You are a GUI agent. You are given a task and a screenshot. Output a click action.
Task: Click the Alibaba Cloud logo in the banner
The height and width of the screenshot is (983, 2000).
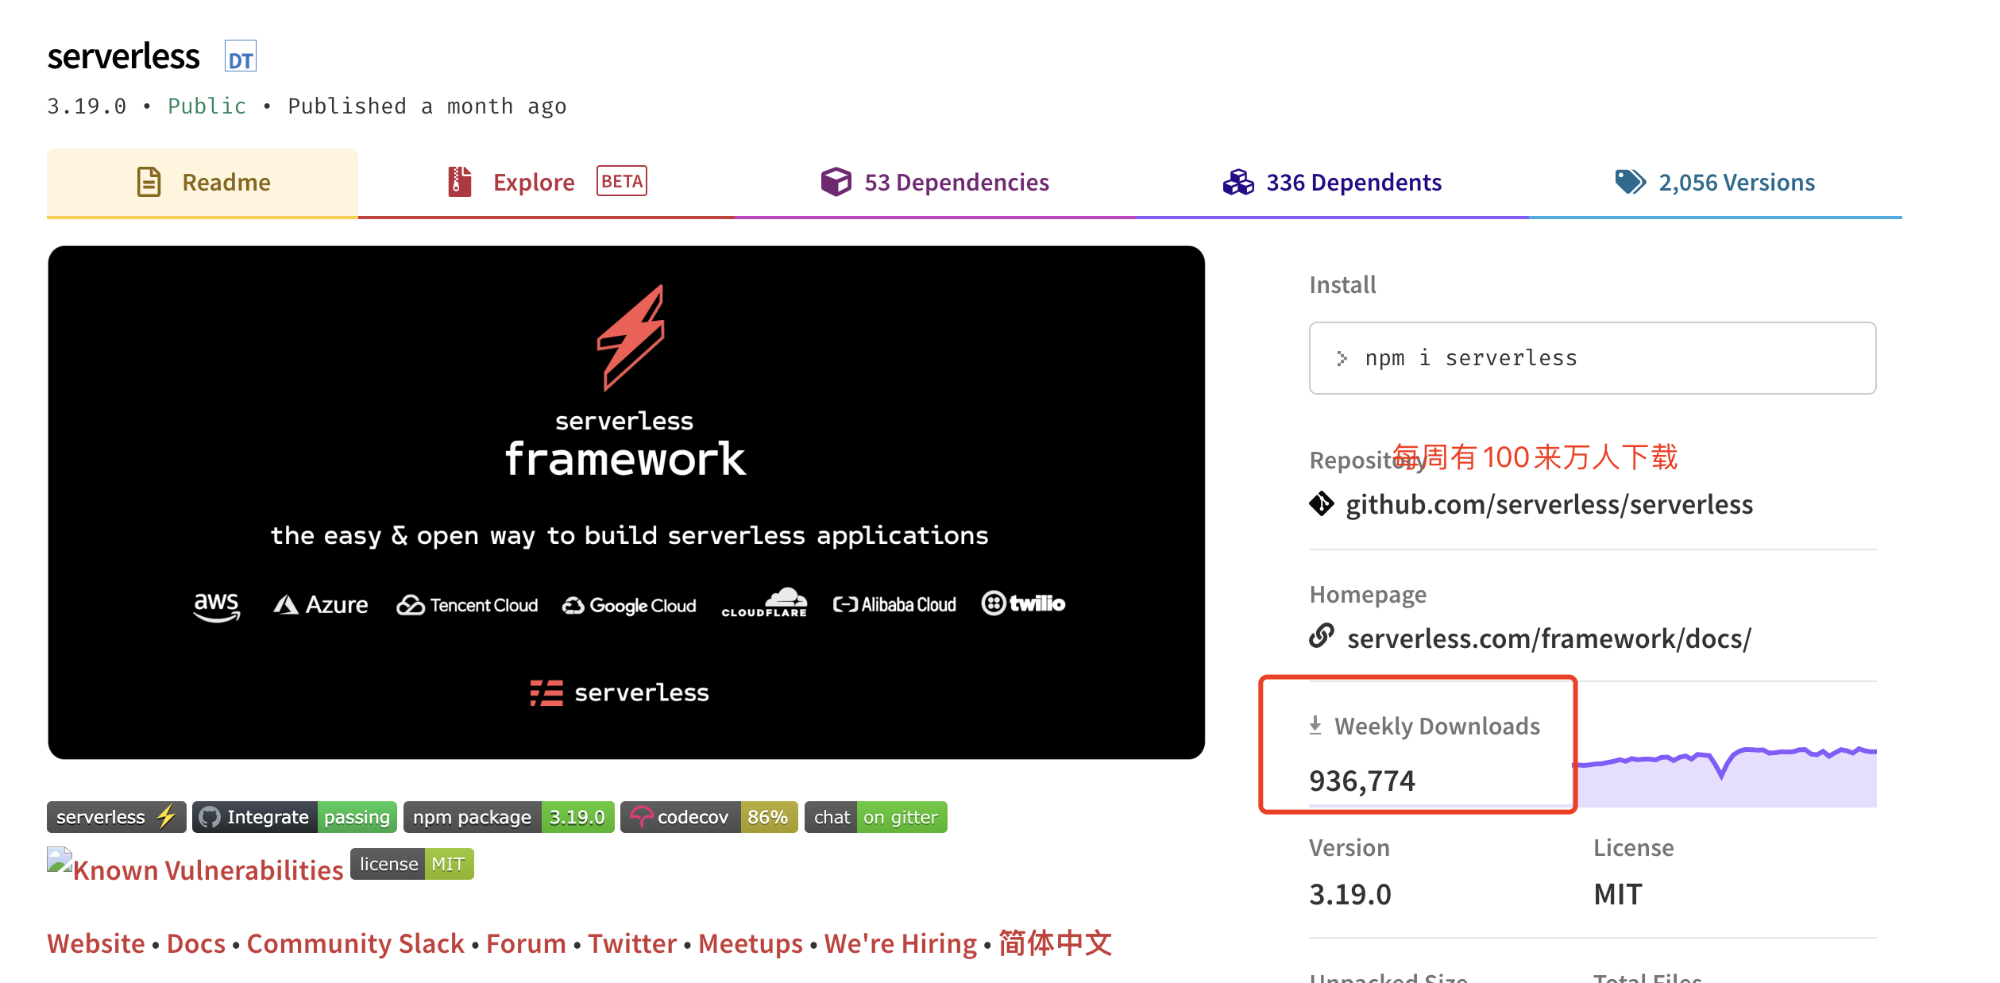[895, 605]
